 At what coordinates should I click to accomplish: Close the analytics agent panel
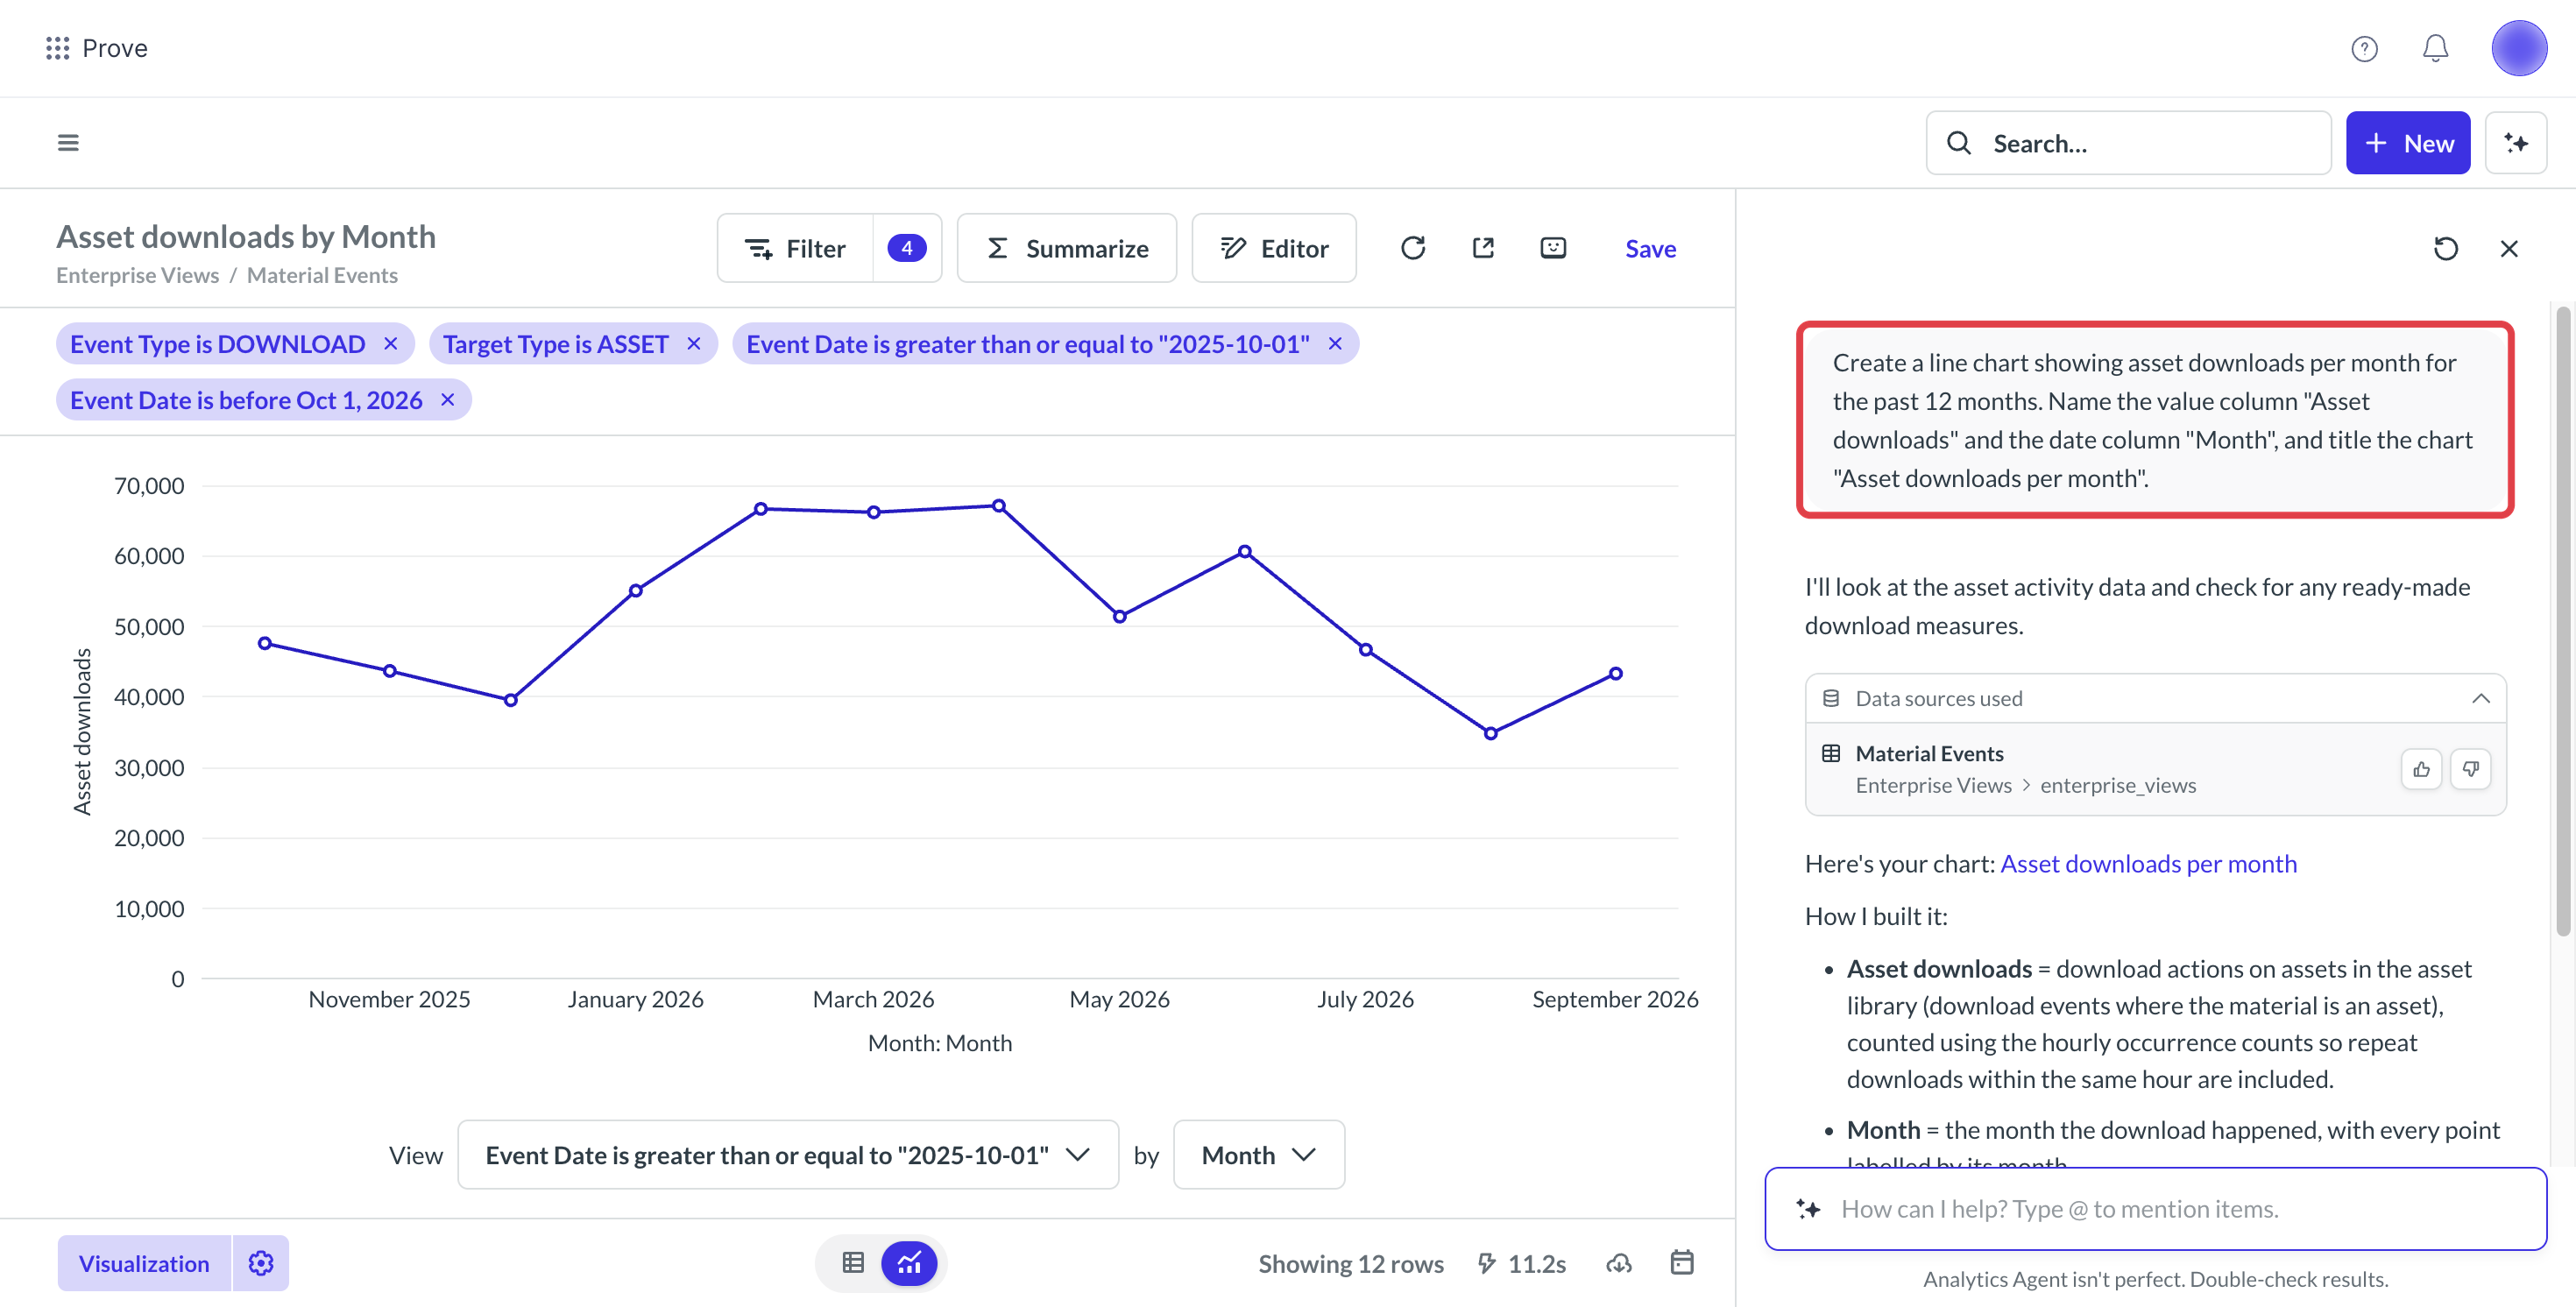point(2509,248)
